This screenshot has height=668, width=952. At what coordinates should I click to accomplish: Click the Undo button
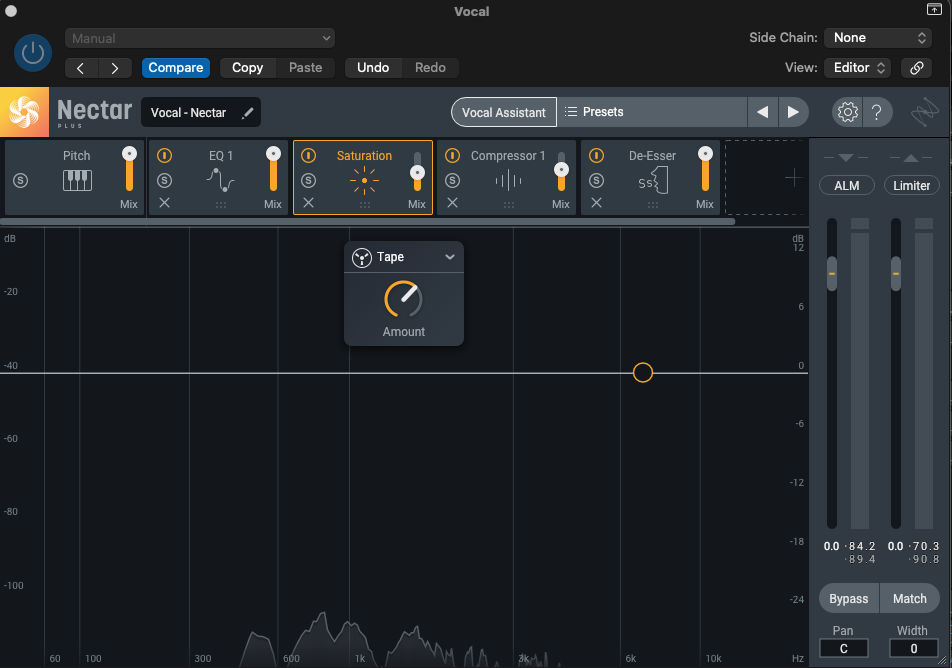[x=373, y=67]
